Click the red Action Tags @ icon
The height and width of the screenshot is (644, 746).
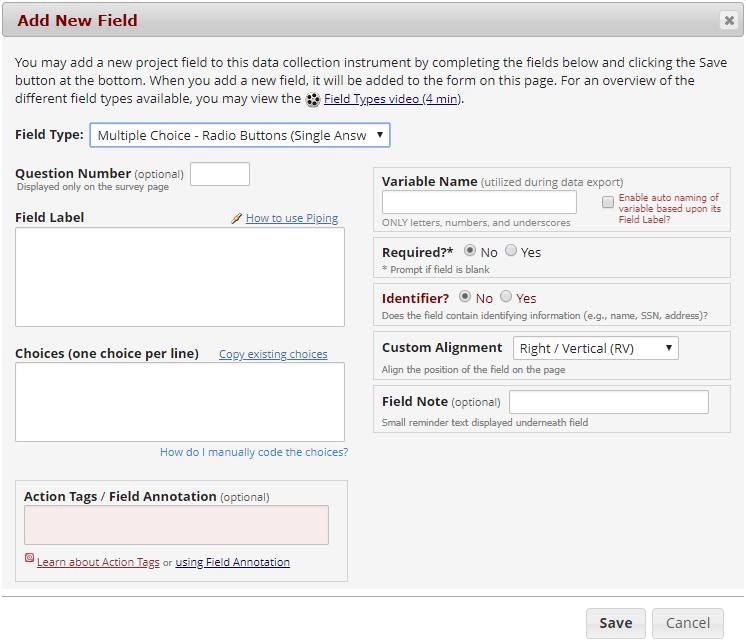[x=29, y=557]
